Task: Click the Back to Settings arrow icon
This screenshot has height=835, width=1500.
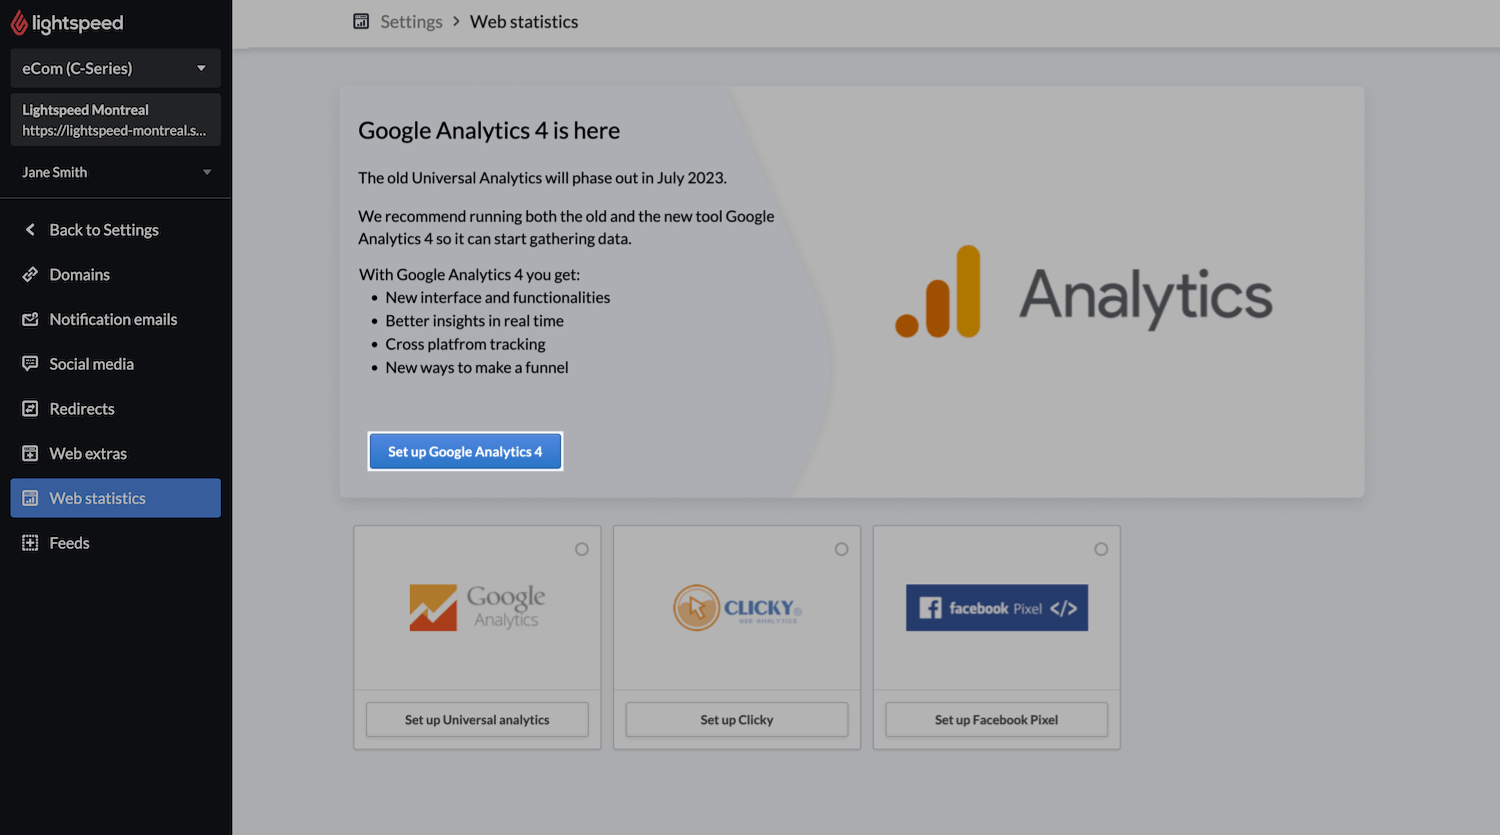Action: (30, 230)
